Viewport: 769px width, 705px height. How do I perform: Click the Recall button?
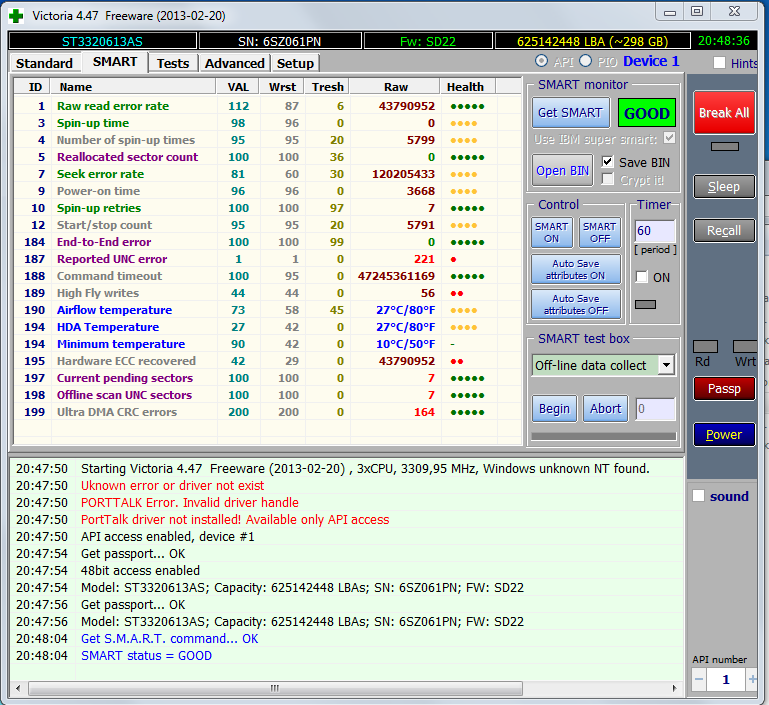point(724,230)
